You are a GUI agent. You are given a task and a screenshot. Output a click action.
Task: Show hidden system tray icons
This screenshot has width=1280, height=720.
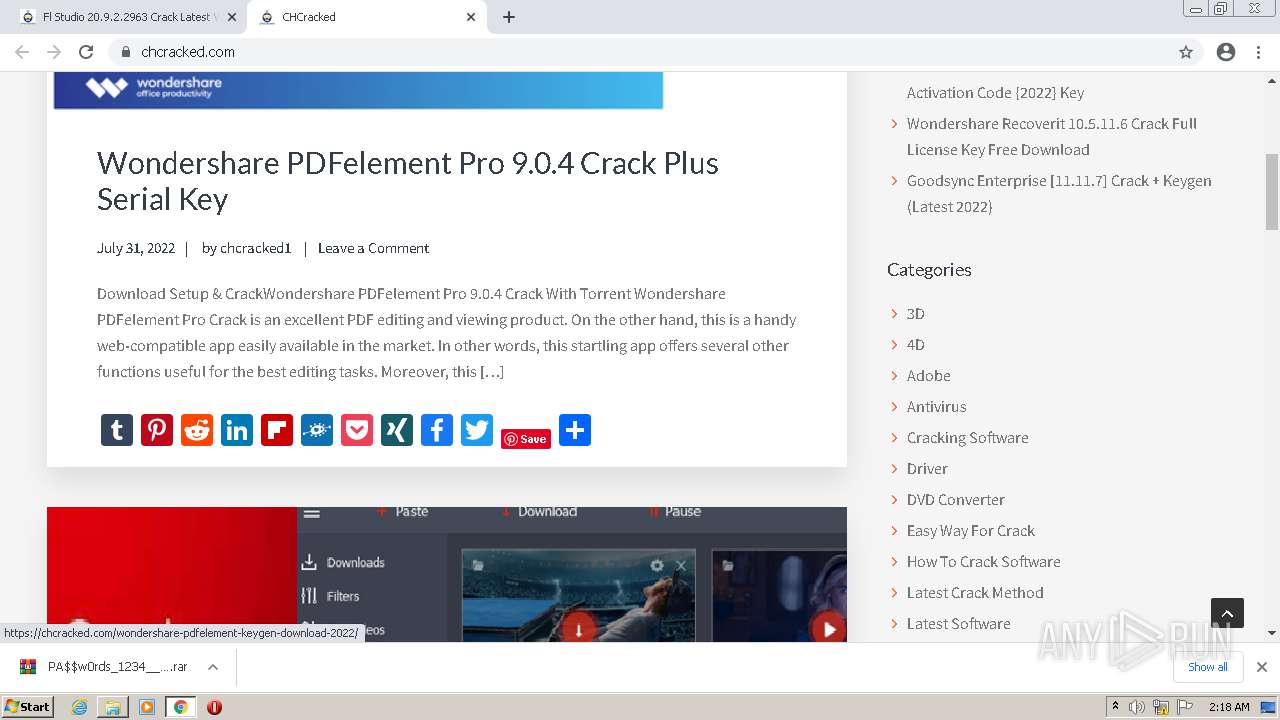[1115, 707]
